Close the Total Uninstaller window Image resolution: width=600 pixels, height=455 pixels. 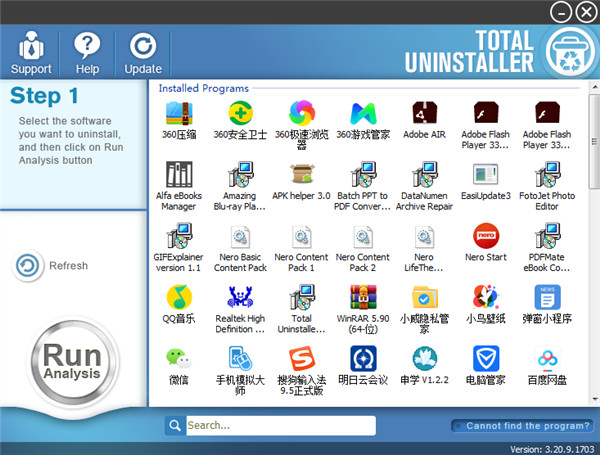(586, 13)
